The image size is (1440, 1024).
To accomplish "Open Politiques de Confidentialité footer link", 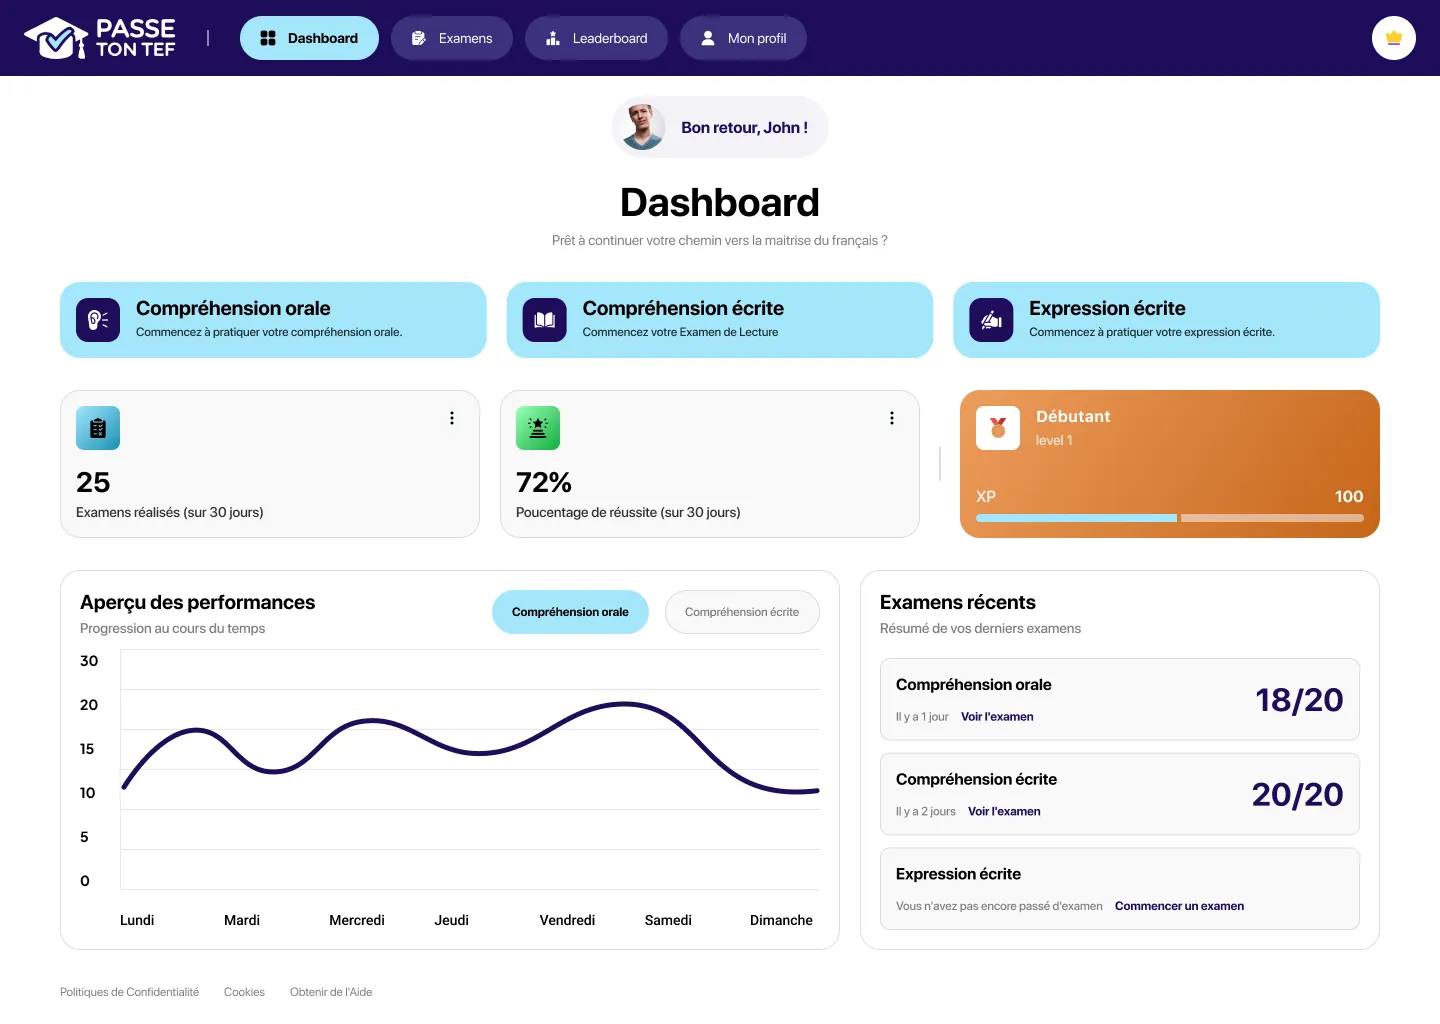I will click(x=129, y=992).
